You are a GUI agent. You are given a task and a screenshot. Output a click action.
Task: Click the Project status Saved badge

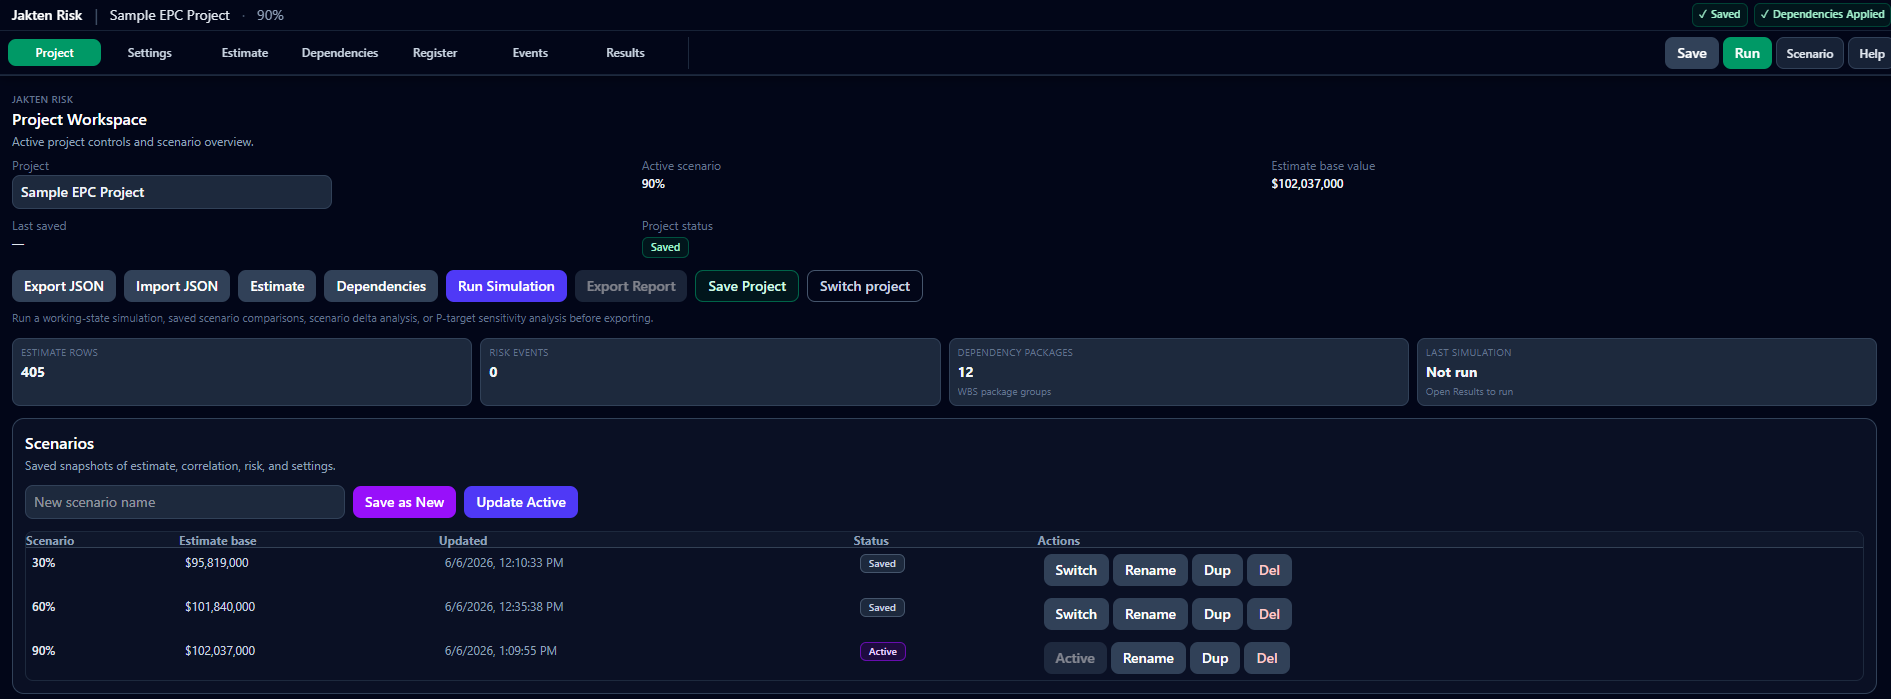[x=665, y=247]
